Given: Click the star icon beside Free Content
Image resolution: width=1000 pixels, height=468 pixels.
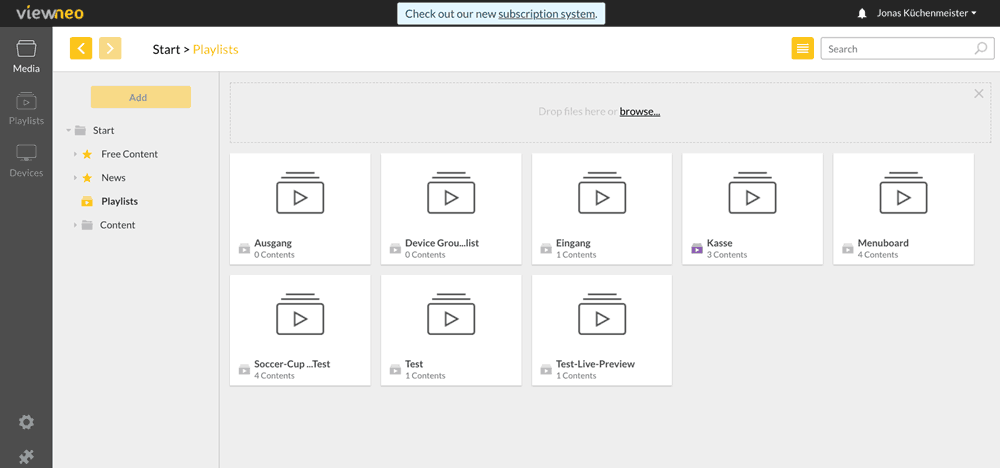Looking at the screenshot, I should click(87, 154).
